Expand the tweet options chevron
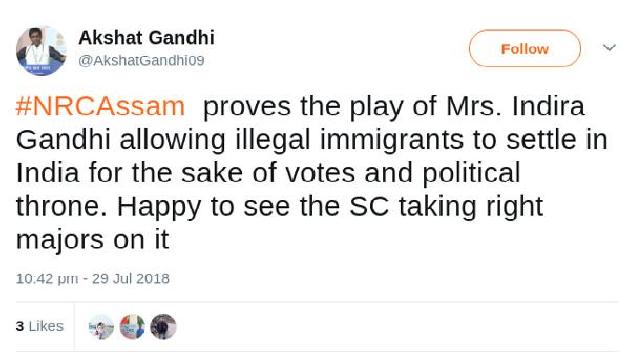The image size is (630, 362). pos(610,48)
